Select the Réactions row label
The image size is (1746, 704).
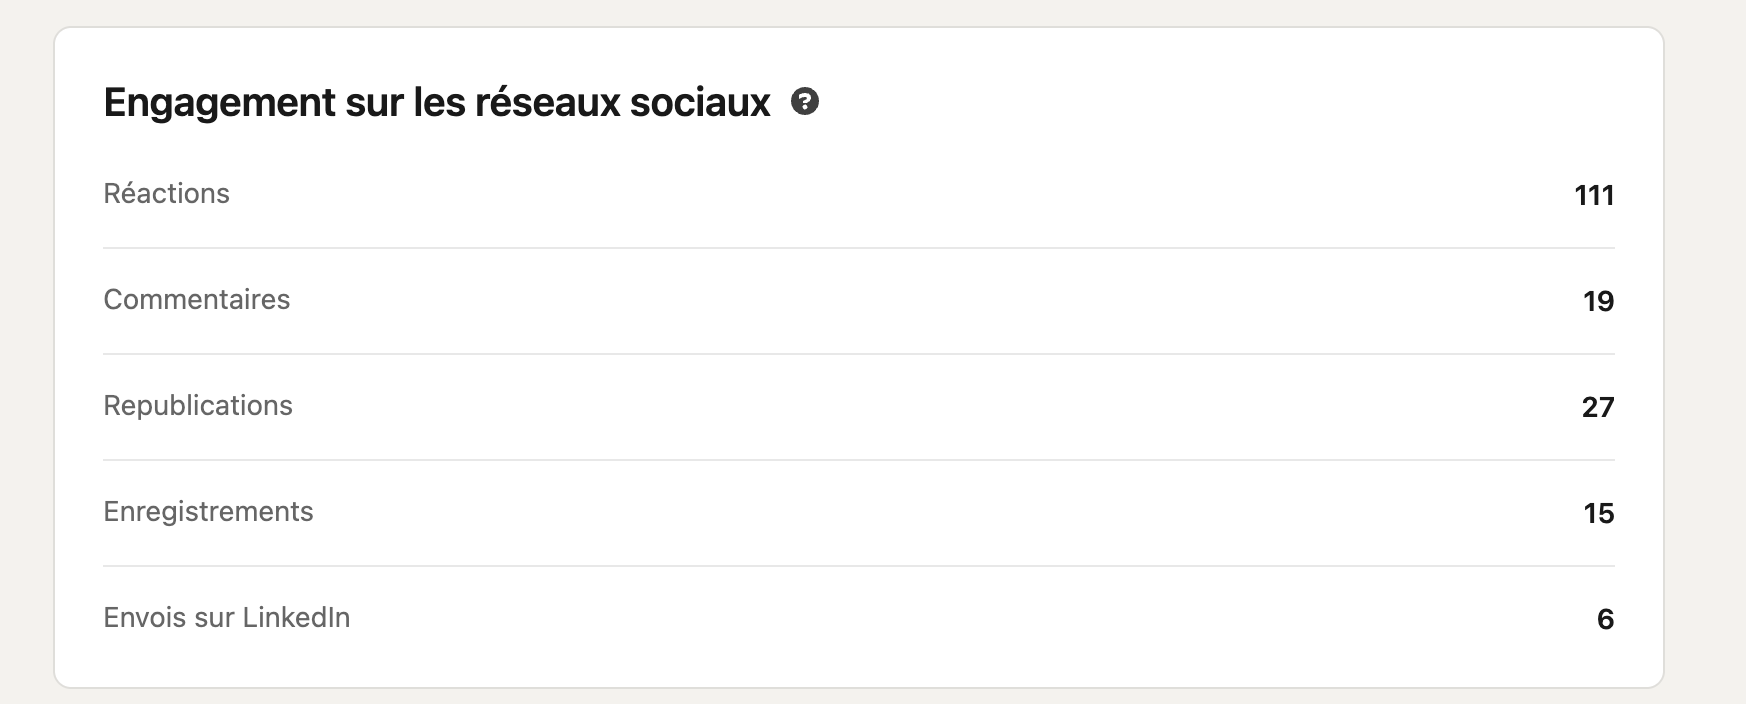coord(167,194)
